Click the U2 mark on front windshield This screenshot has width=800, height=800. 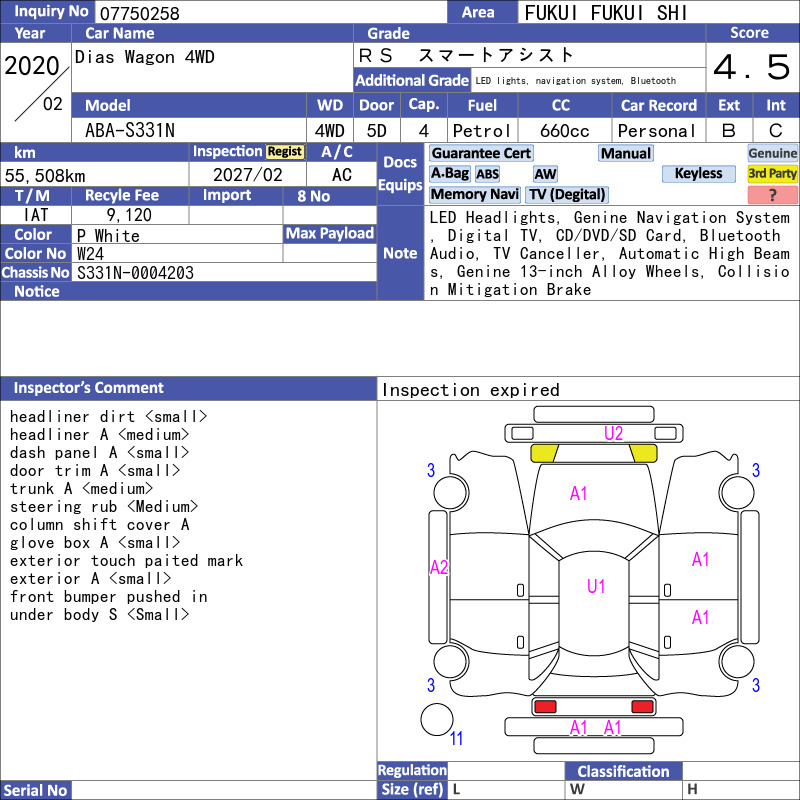(613, 434)
